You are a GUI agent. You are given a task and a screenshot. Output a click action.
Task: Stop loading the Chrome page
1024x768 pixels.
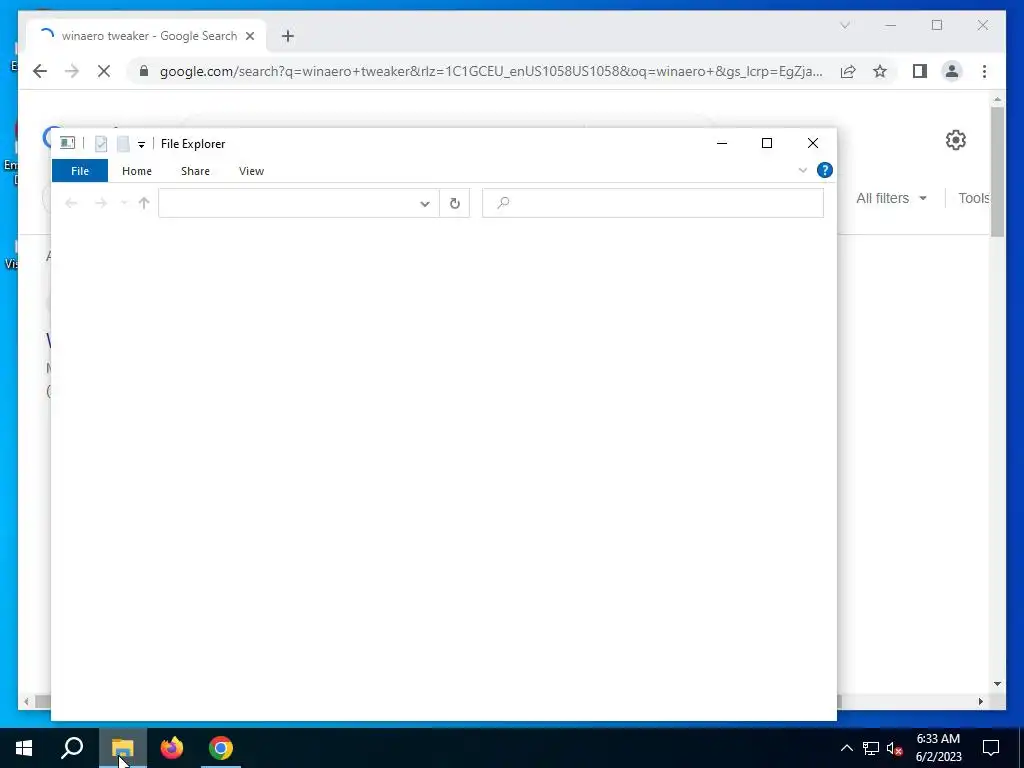(x=104, y=71)
